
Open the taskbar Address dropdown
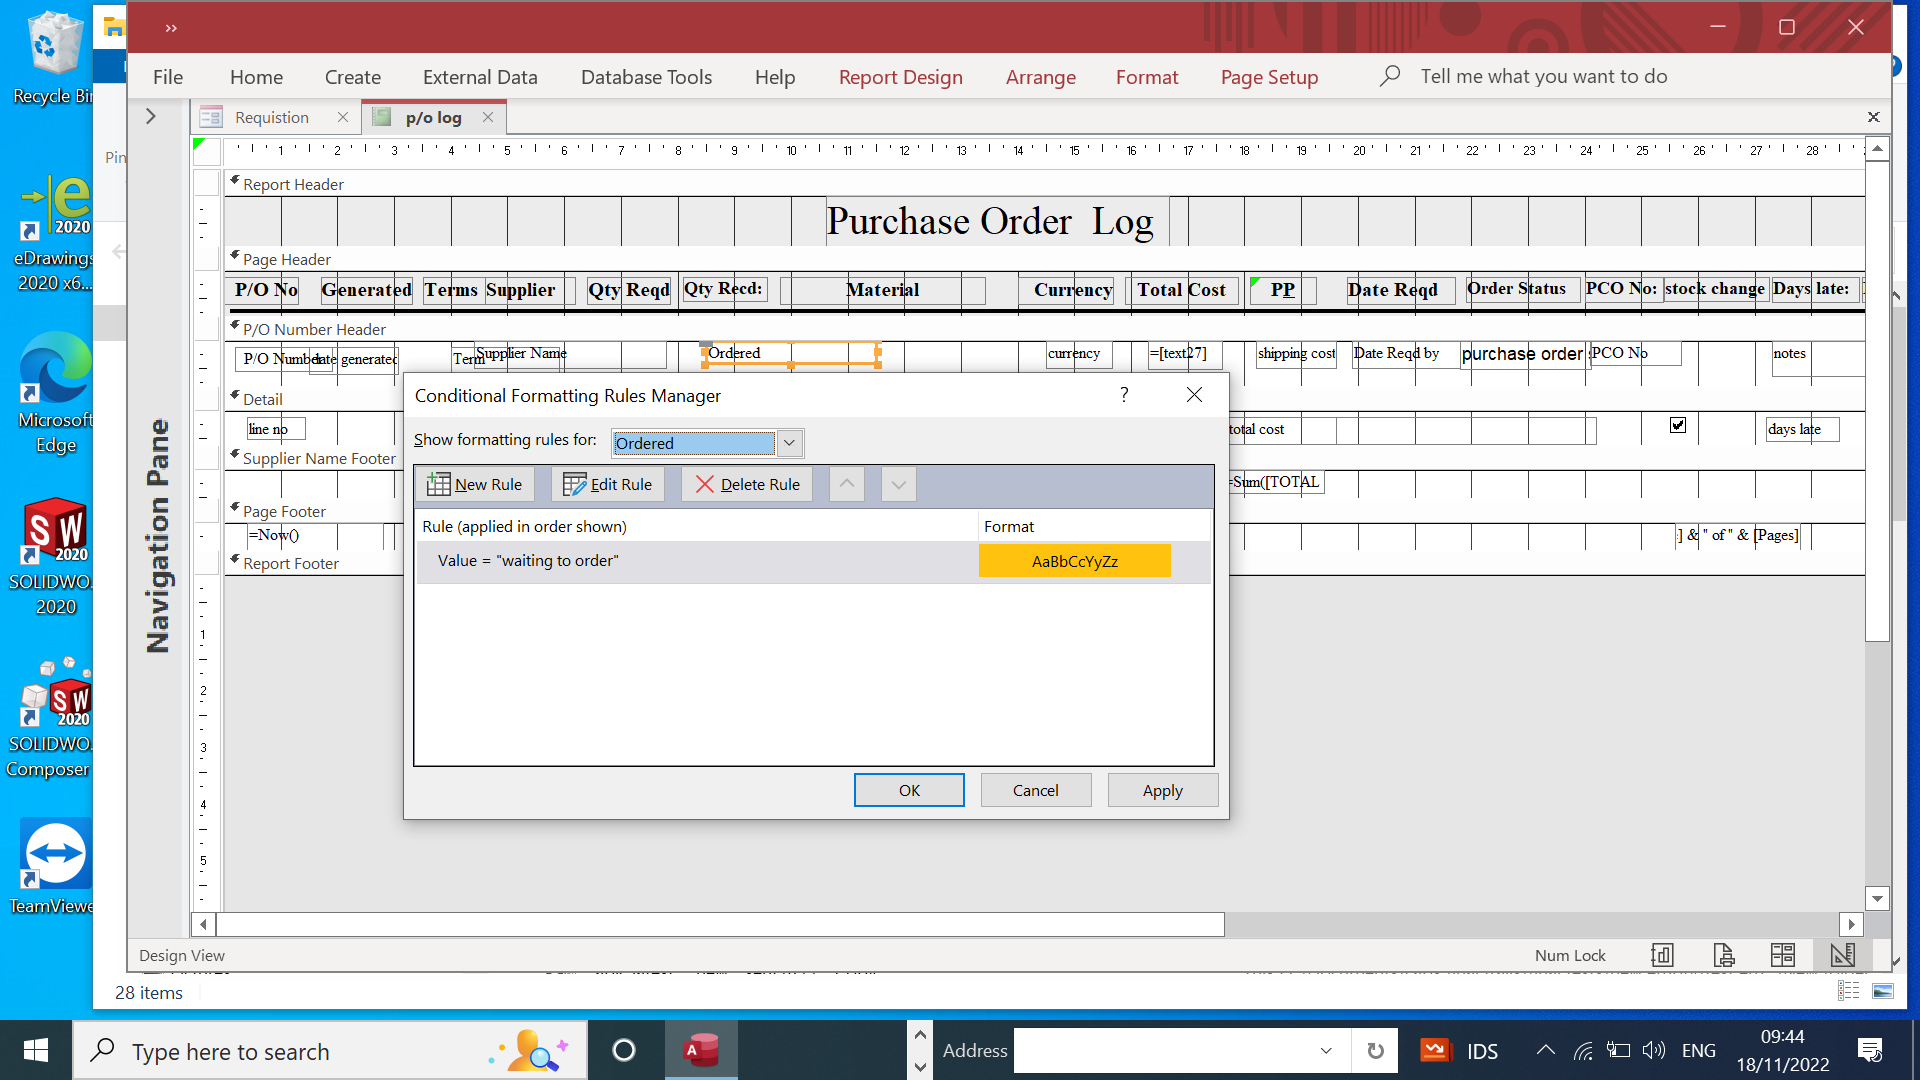(1326, 1051)
